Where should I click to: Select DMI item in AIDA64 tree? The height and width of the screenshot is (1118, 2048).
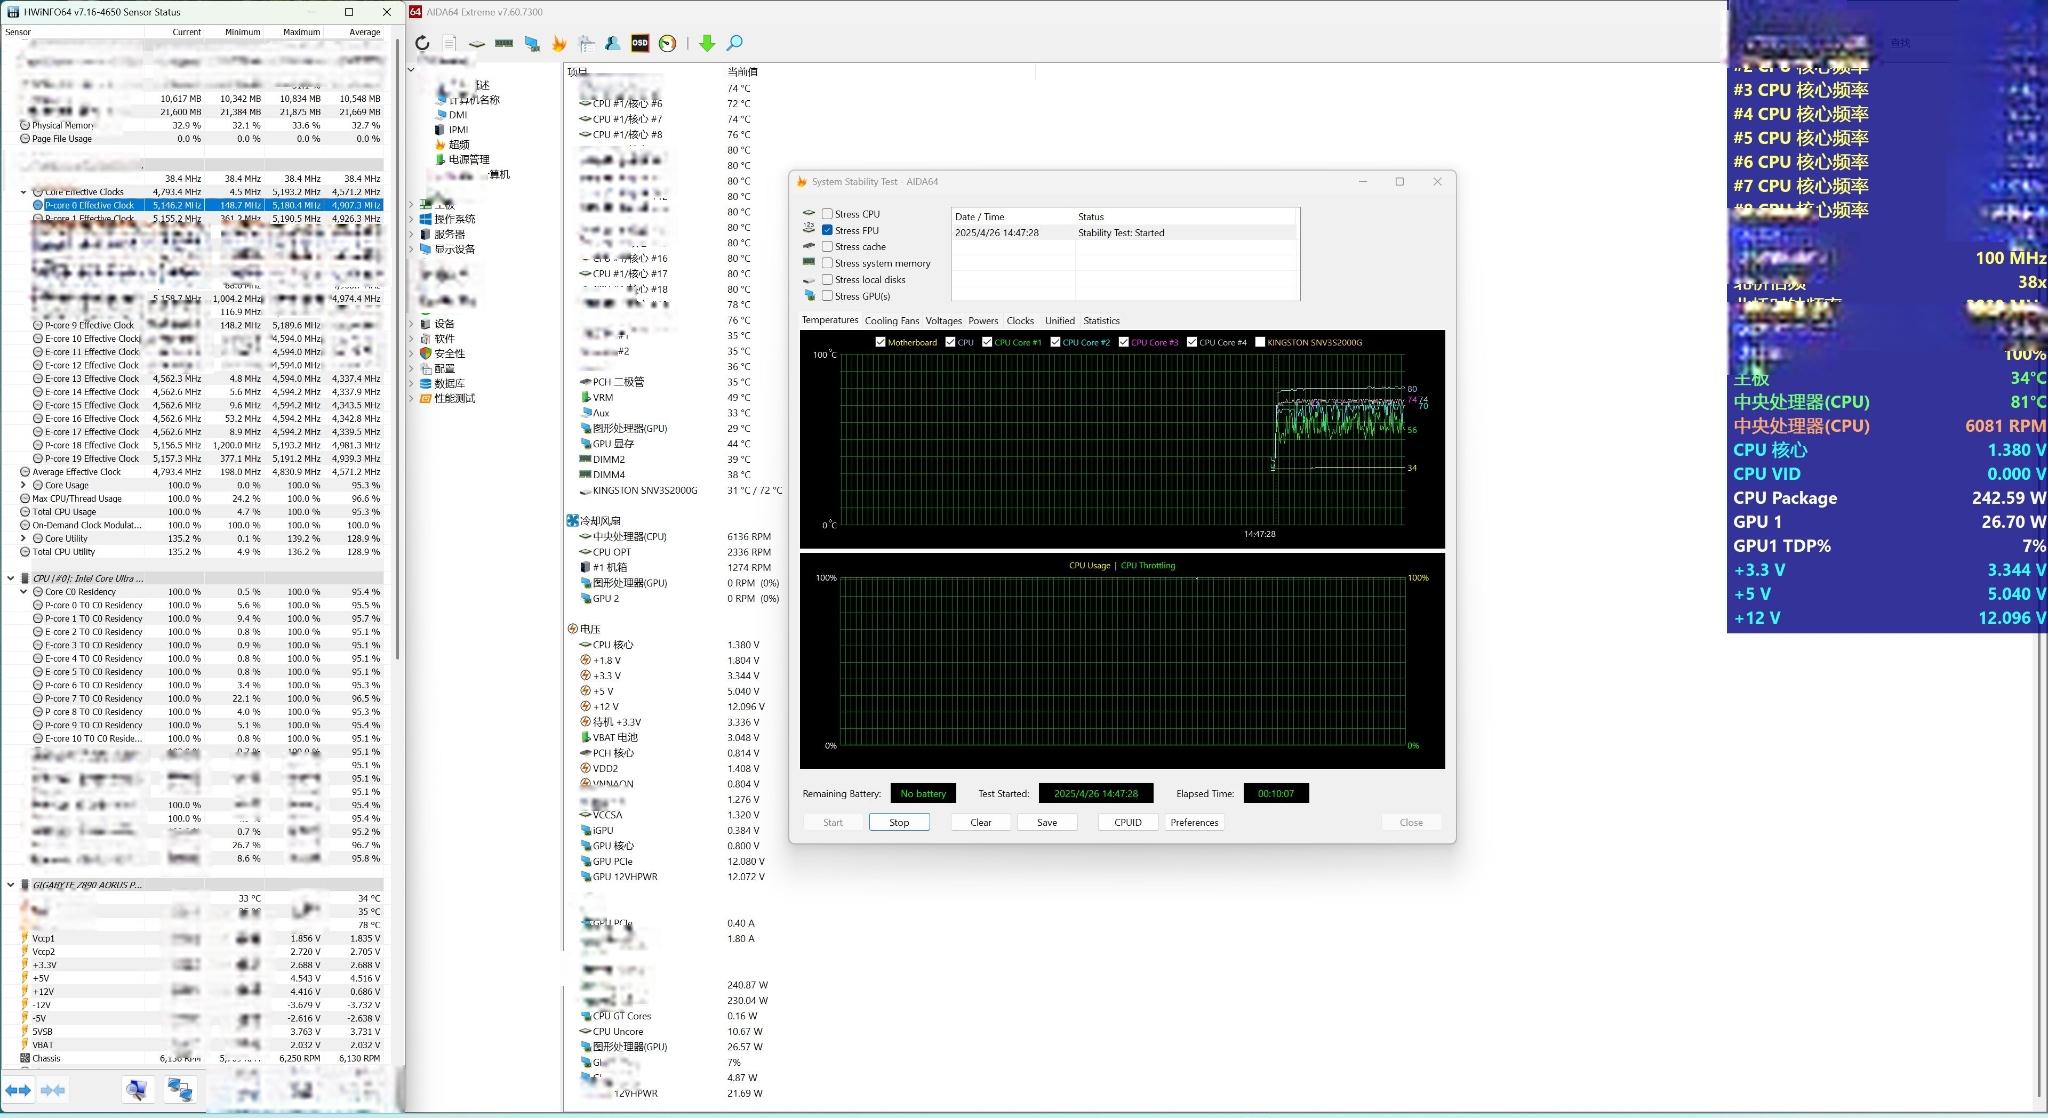point(458,115)
